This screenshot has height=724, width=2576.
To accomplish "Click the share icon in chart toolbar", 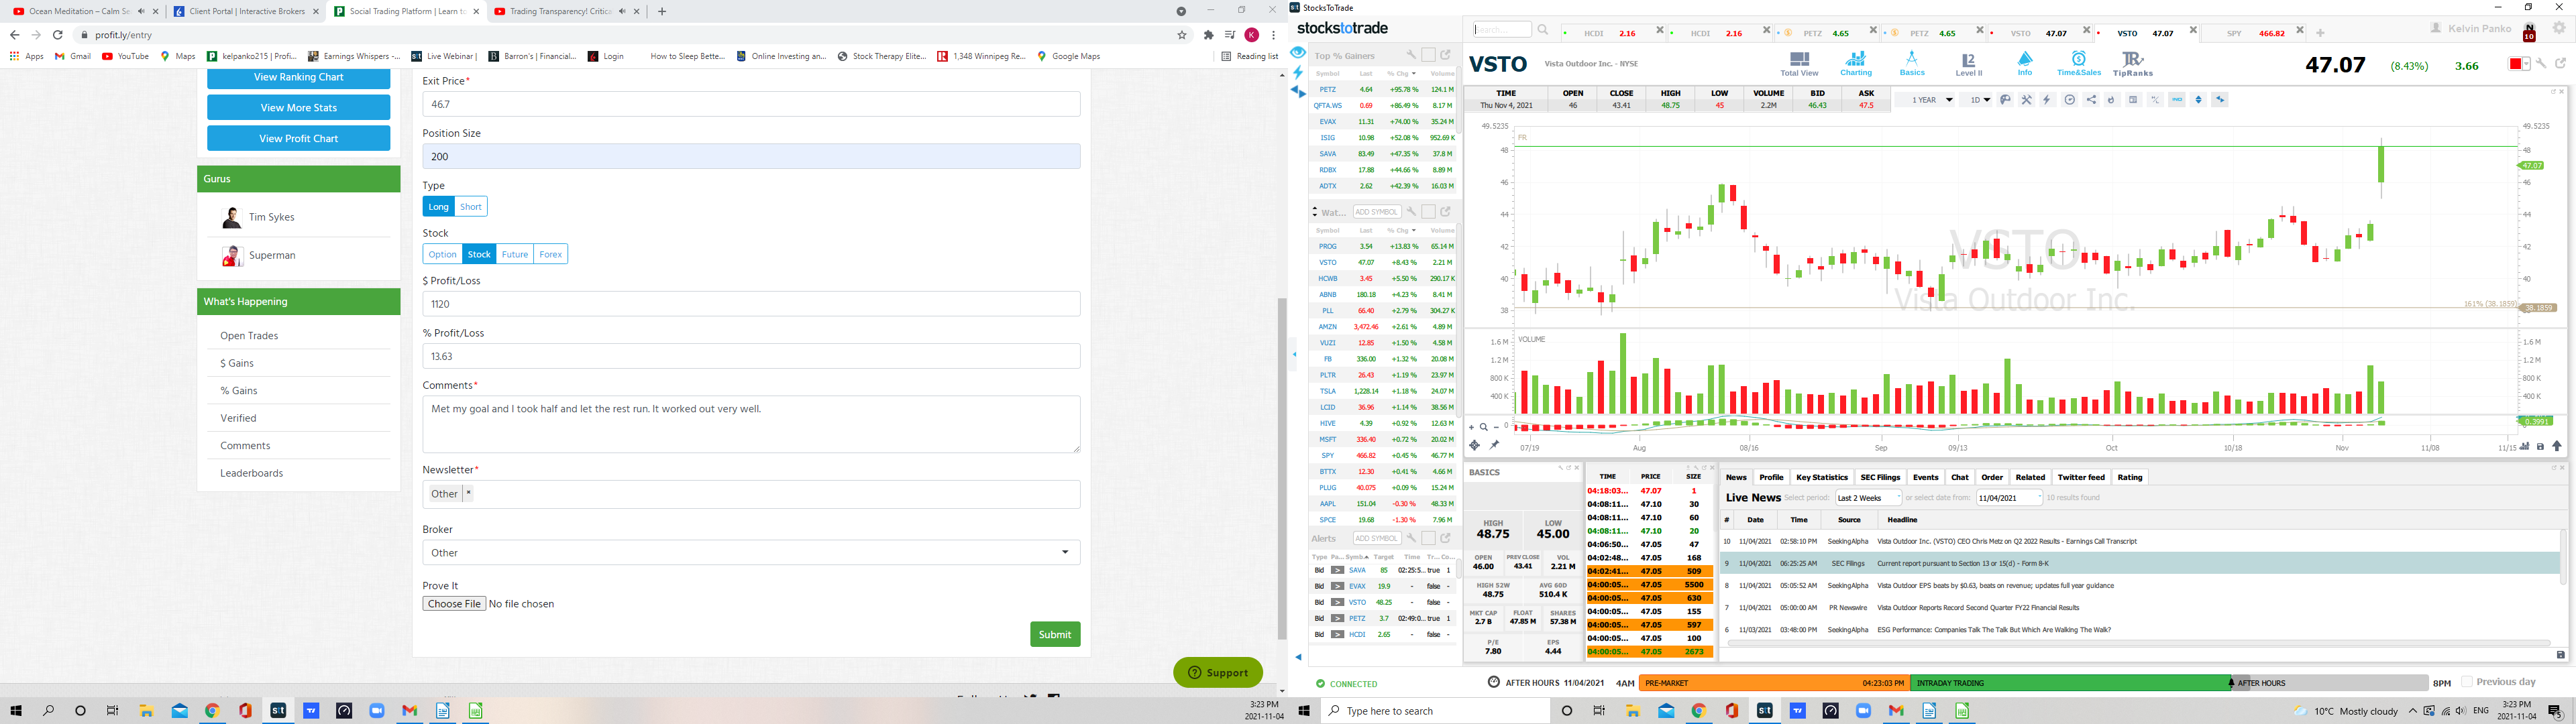I will pos(2091,100).
